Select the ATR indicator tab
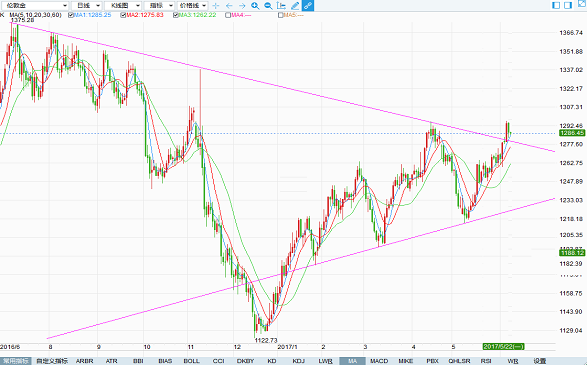This screenshot has height=365, width=587. coord(112,361)
